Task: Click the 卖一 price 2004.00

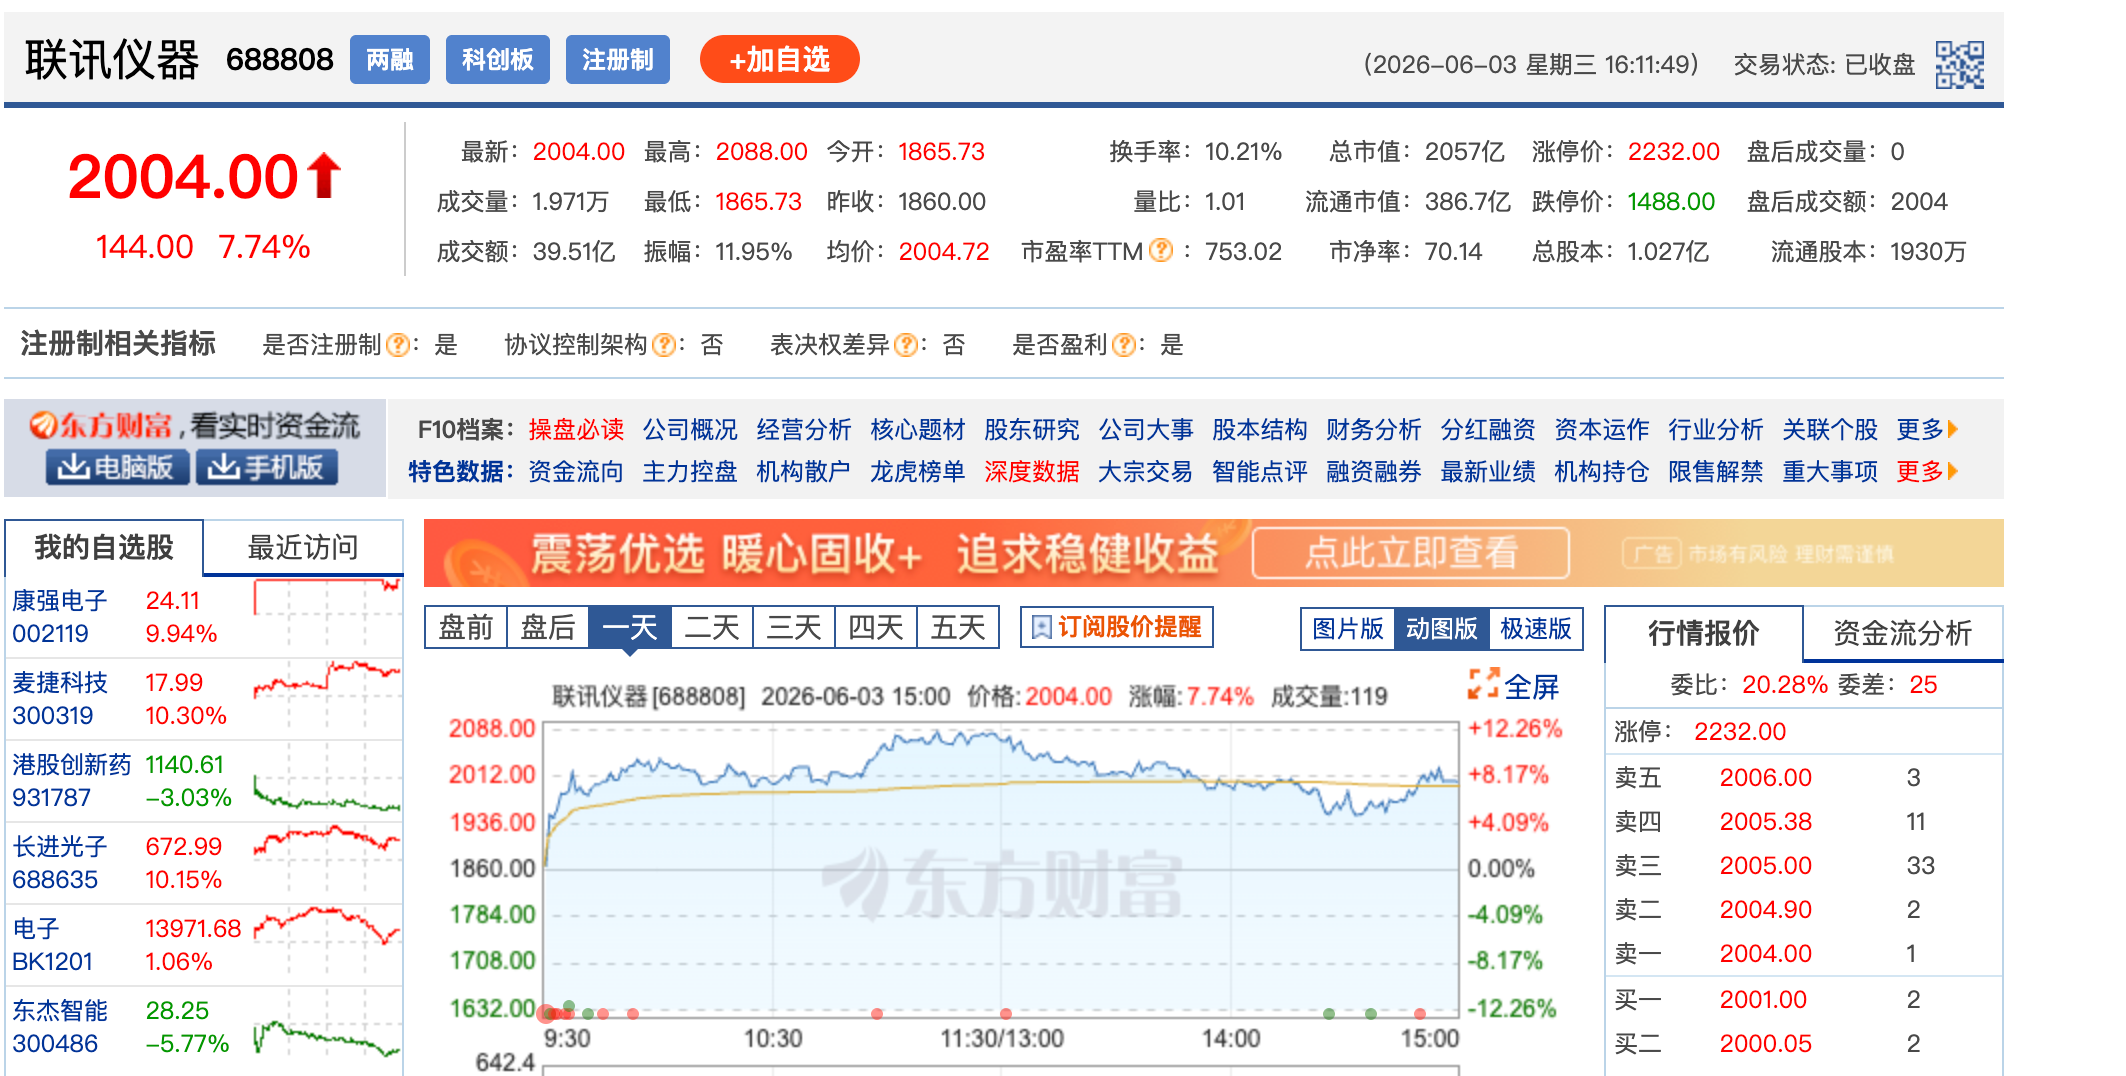Action: pyautogui.click(x=1765, y=953)
